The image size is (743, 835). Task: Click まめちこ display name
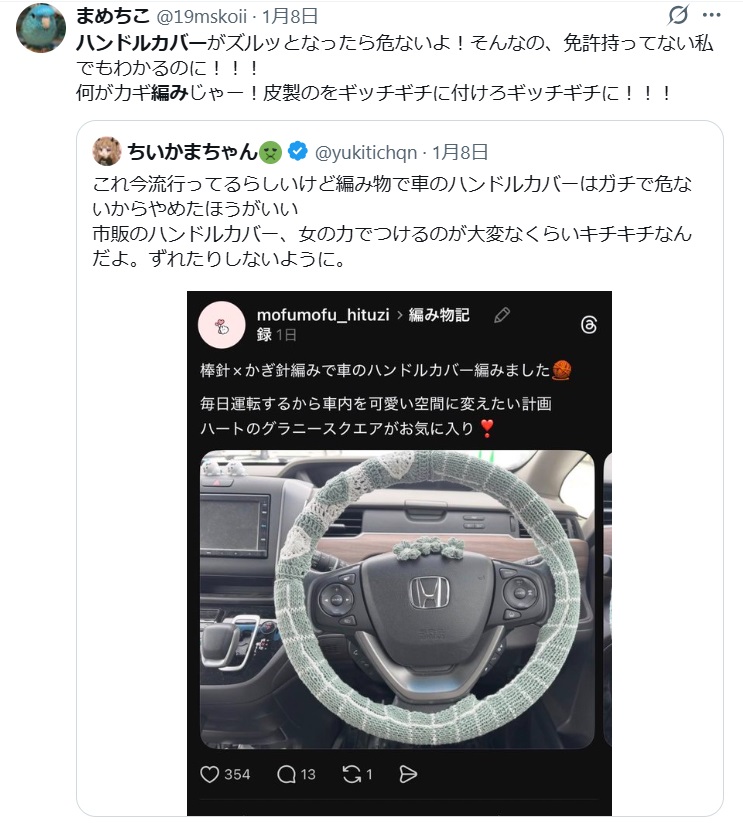(113, 16)
